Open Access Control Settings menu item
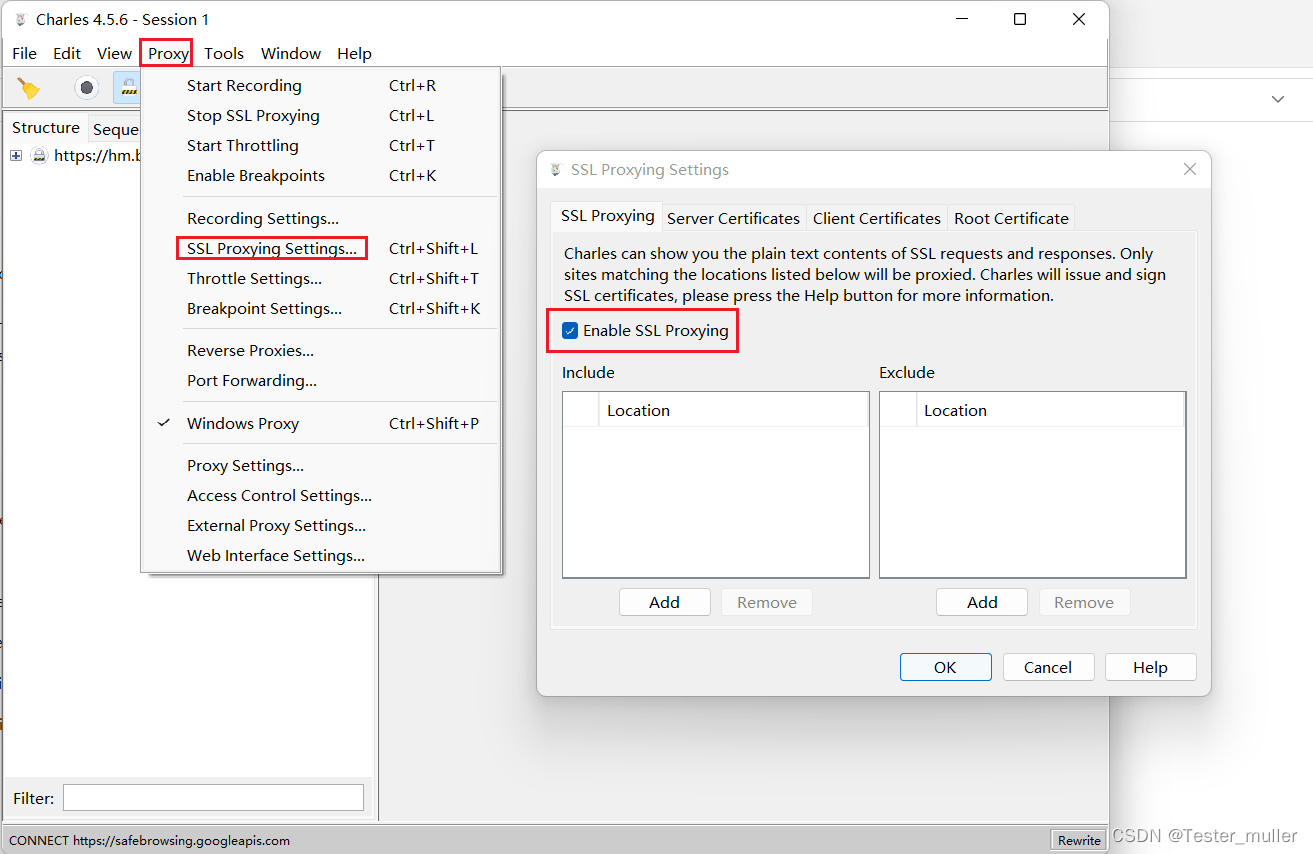The height and width of the screenshot is (854, 1313). click(x=320, y=496)
